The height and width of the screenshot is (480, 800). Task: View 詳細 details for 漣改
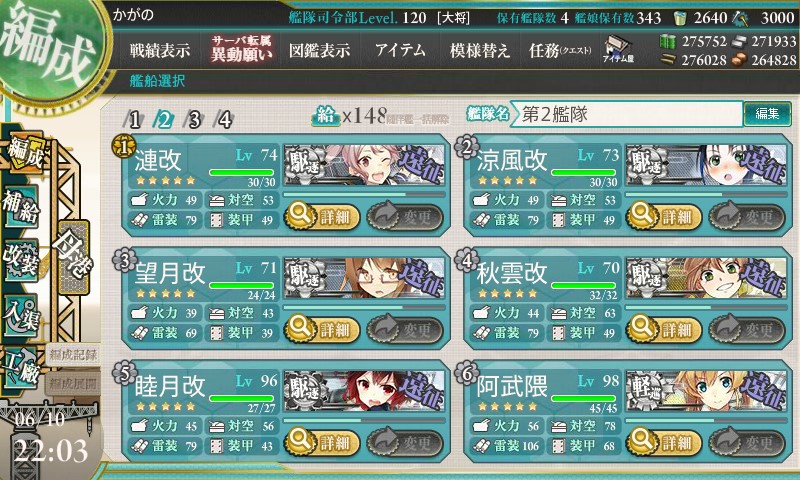pyautogui.click(x=322, y=217)
